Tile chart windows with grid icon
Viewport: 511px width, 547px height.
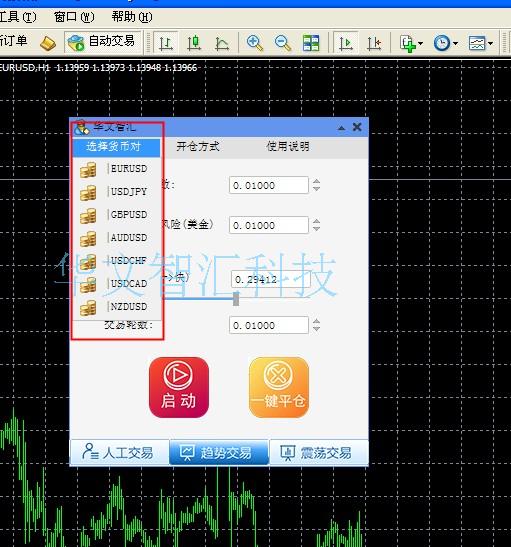pyautogui.click(x=310, y=43)
